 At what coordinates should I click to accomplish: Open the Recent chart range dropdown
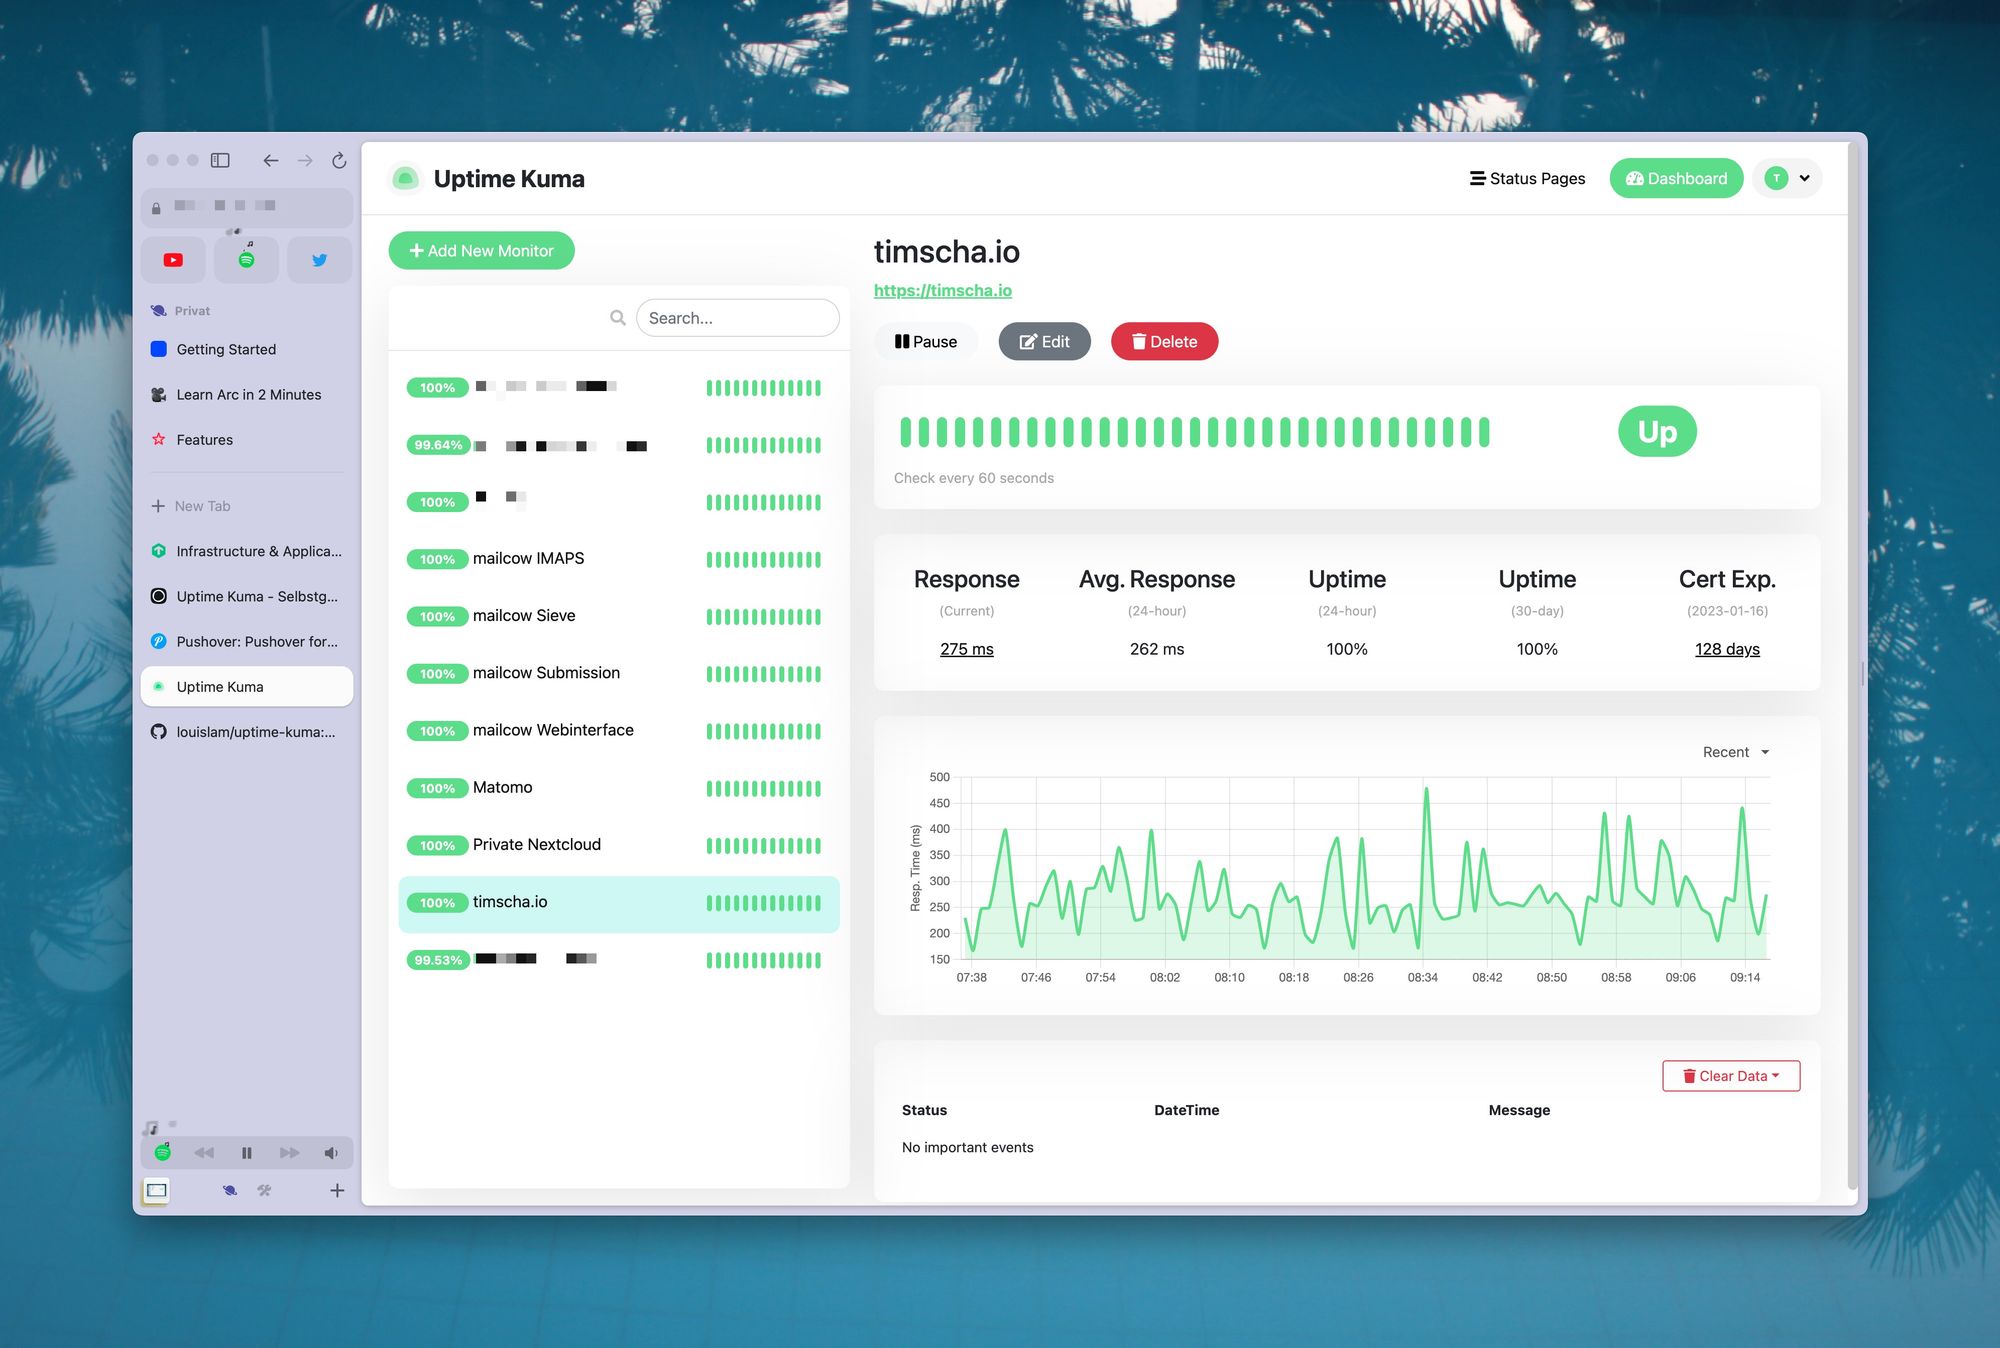pos(1736,752)
